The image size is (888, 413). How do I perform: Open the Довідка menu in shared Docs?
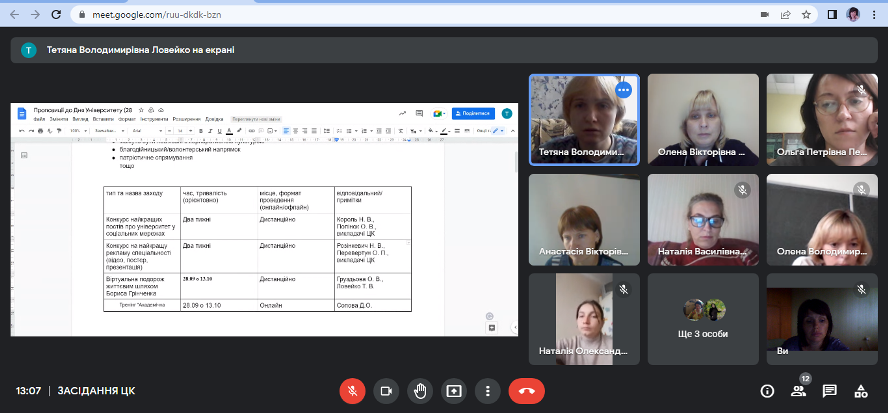[214, 119]
